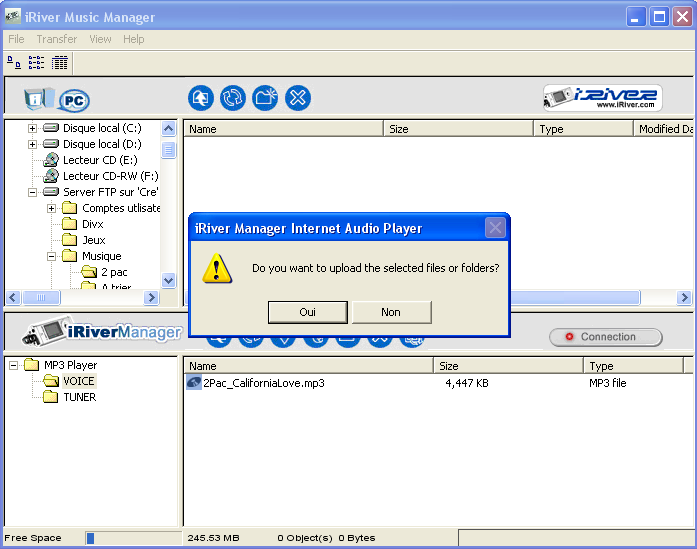Expand the Comptes utilisateurs folder node
The width and height of the screenshot is (697, 549).
52,208
